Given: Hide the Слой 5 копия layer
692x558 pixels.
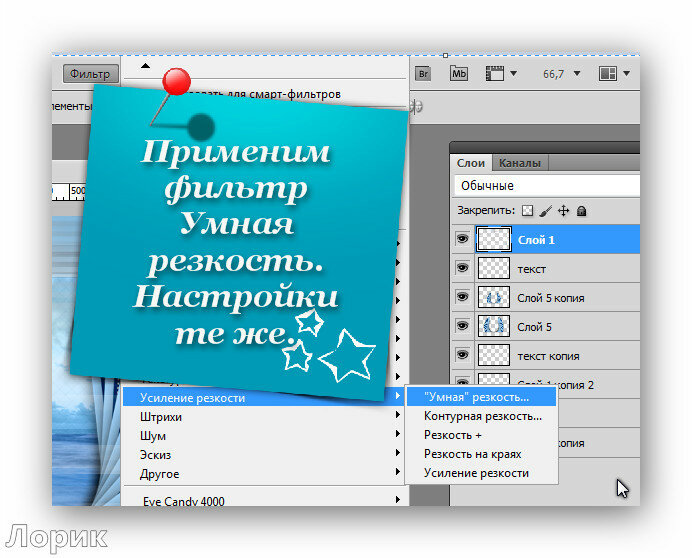Looking at the screenshot, I should (462, 297).
